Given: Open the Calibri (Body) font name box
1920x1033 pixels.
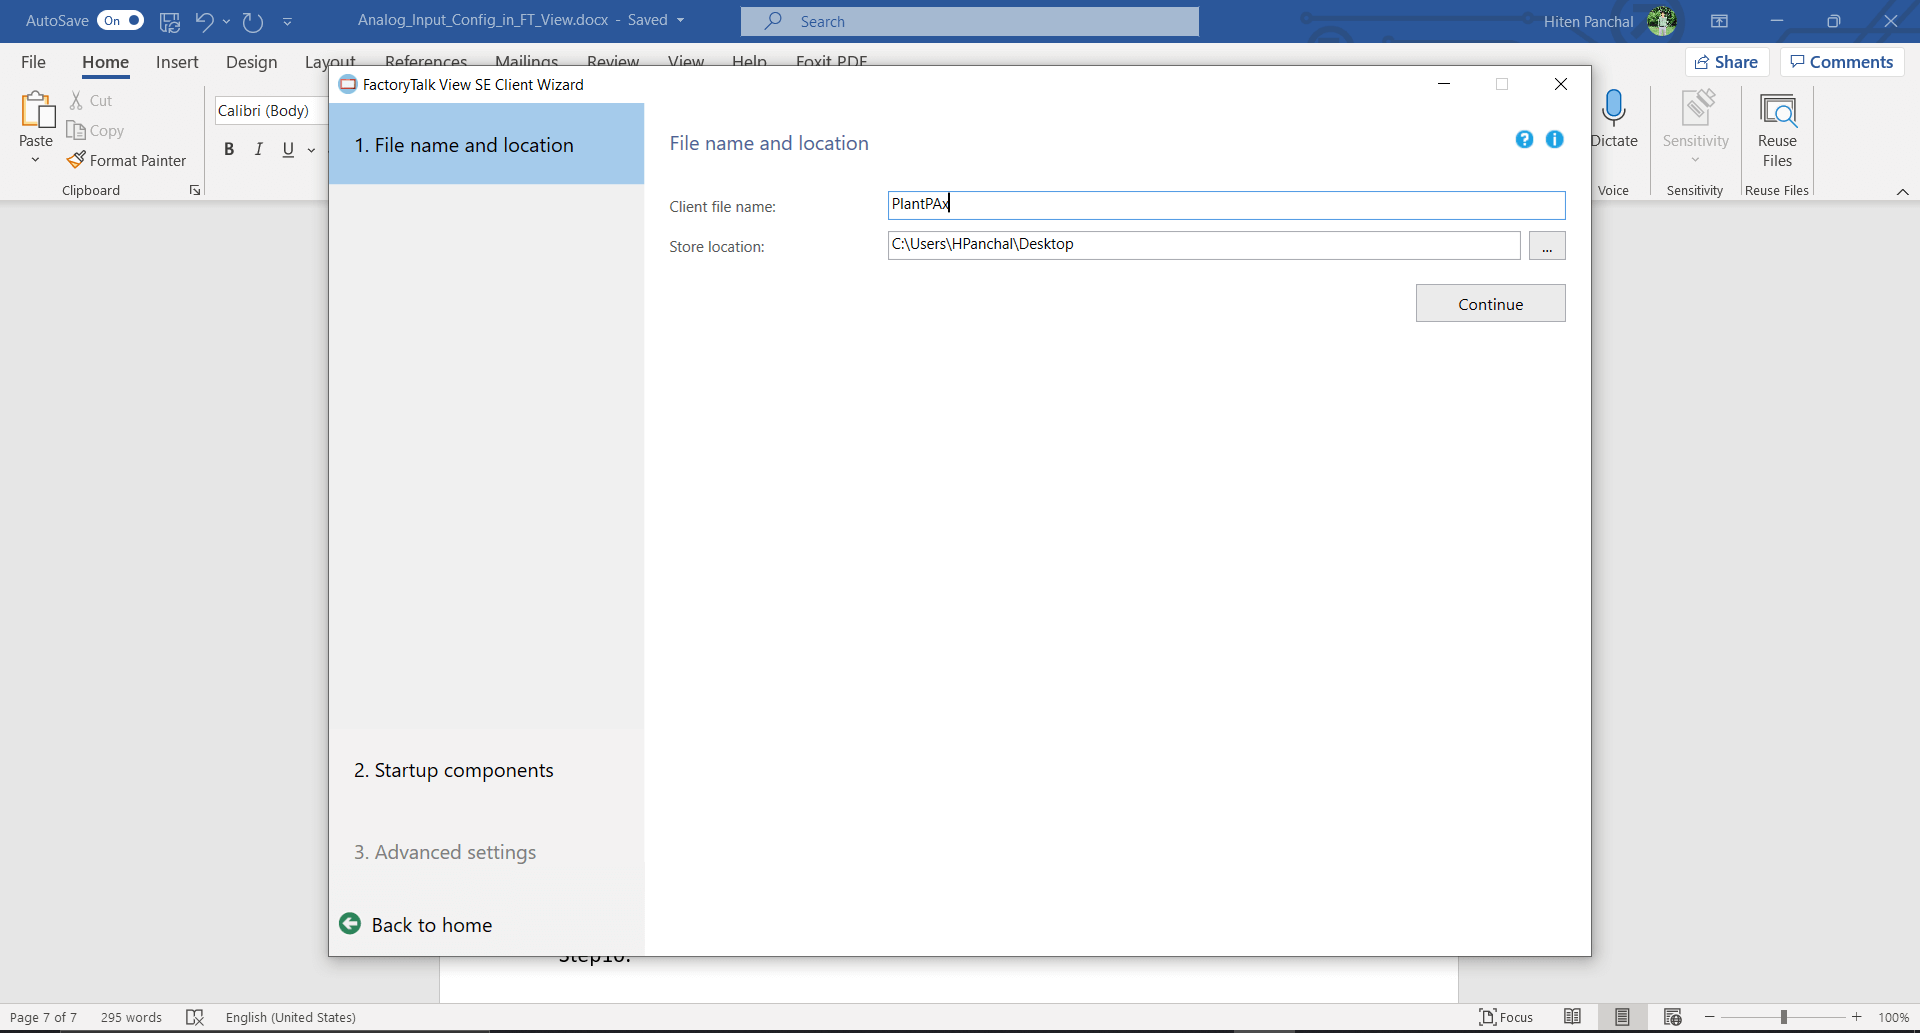Looking at the screenshot, I should (271, 111).
